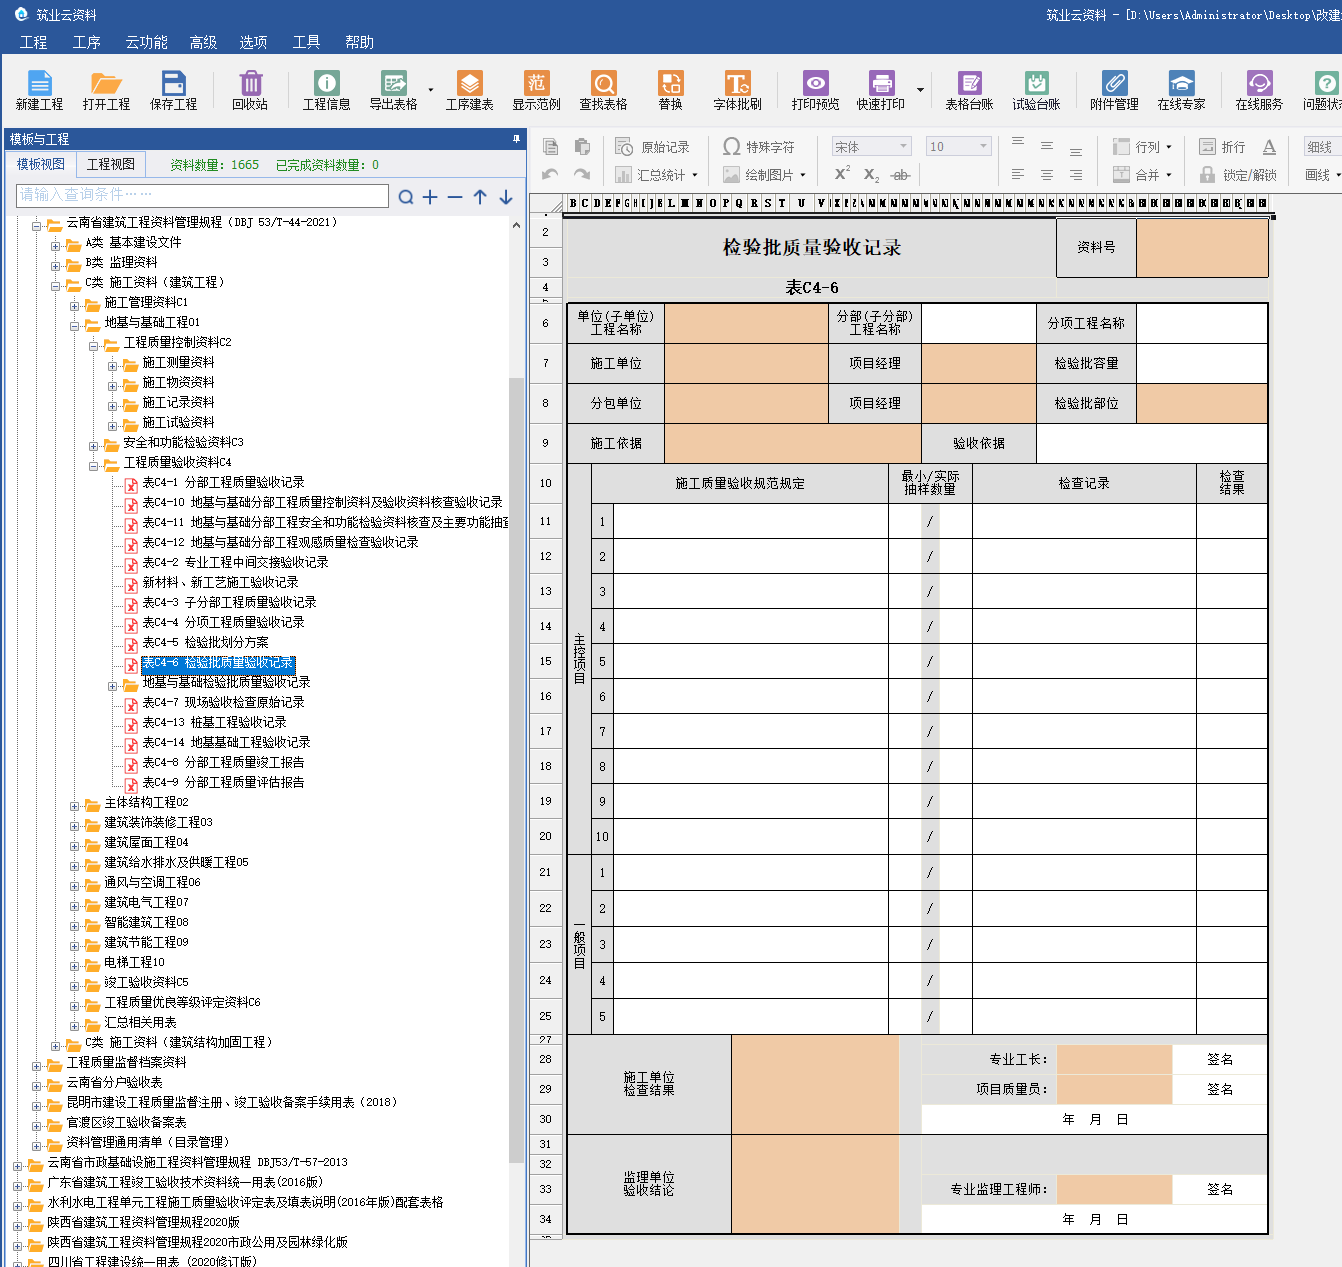
Task: Expand the 主体结构工程02 folder
Action: coord(75,806)
